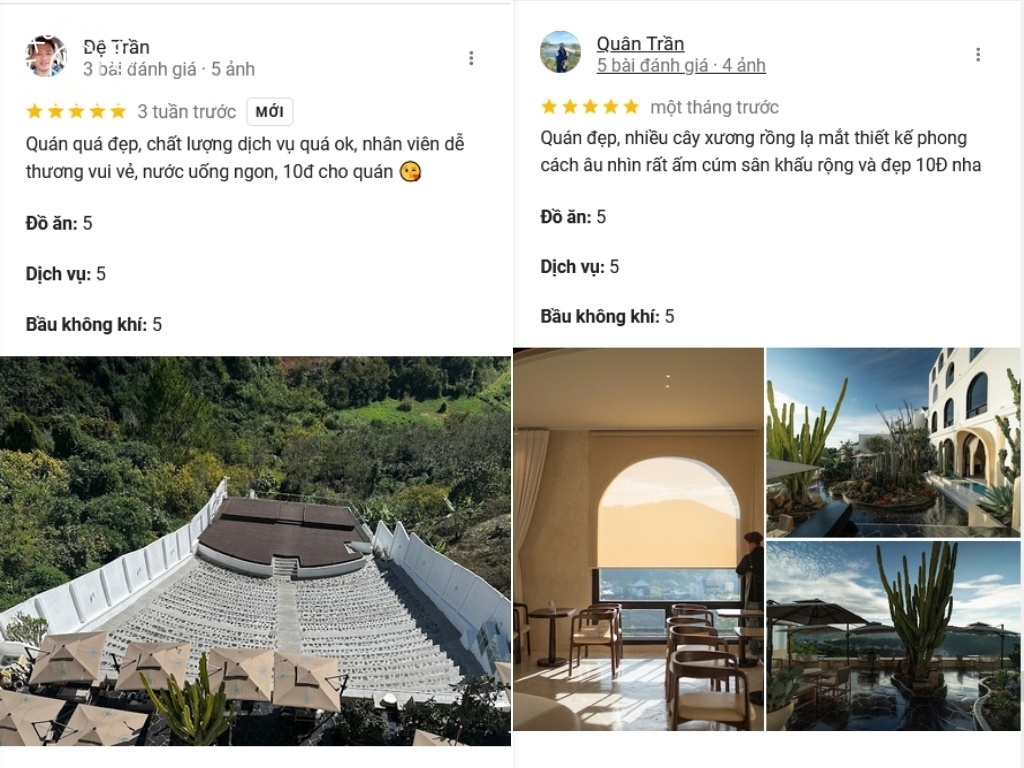
Task: Click '3 bài đánh giá · 5 ảnh' text
Action: (168, 69)
